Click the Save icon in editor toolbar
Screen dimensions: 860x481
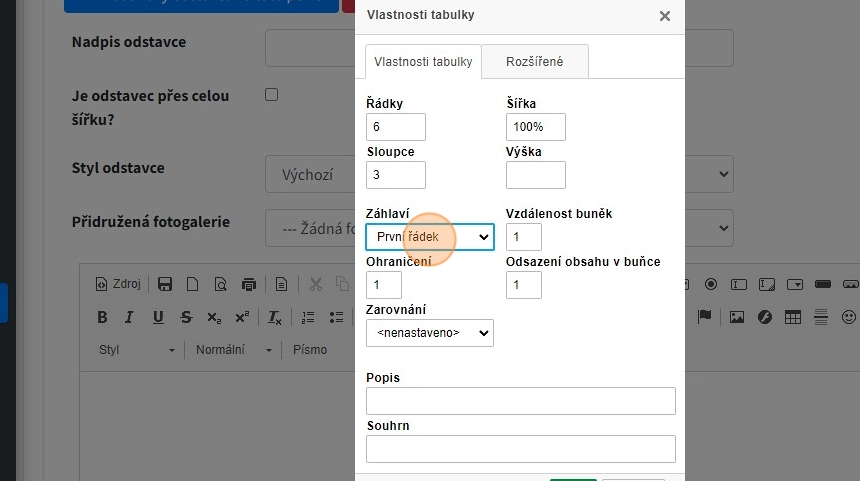[166, 284]
